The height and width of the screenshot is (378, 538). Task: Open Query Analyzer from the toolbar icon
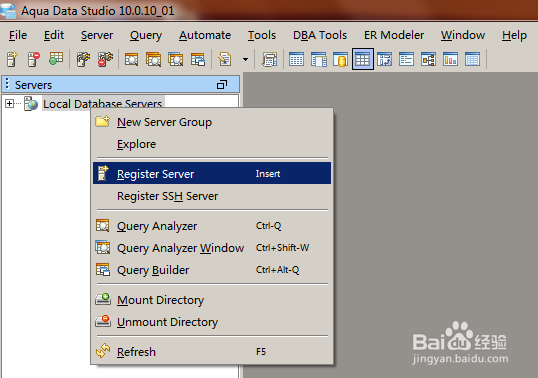131,59
